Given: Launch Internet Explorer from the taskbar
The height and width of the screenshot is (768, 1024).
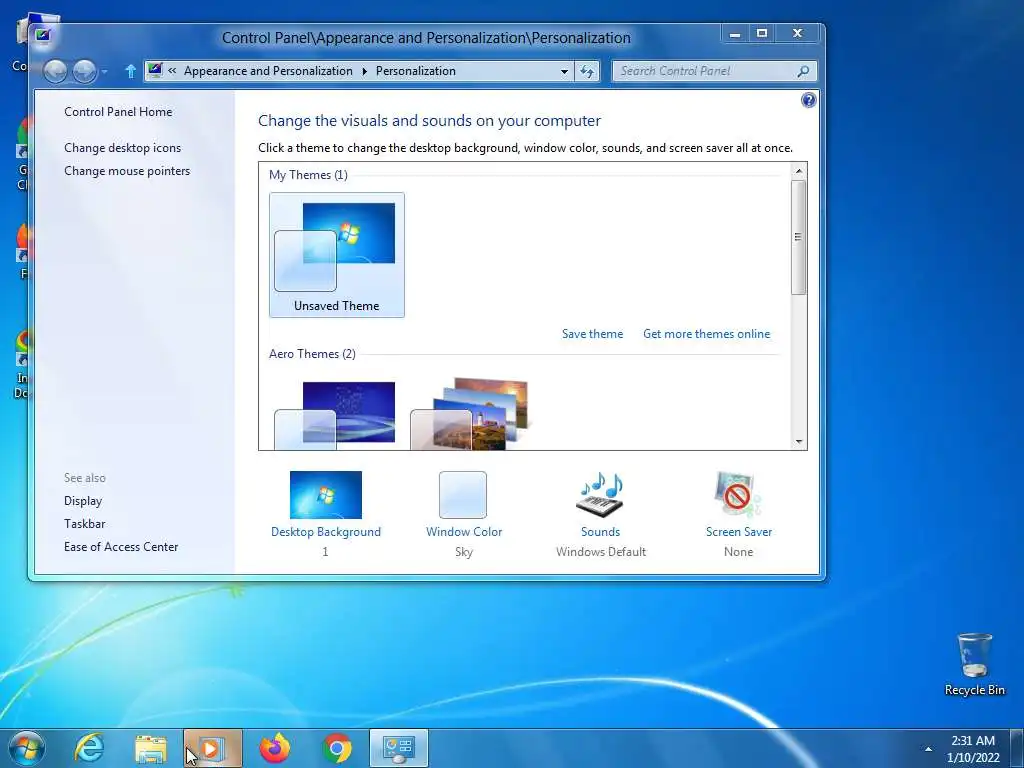Looking at the screenshot, I should tap(89, 748).
